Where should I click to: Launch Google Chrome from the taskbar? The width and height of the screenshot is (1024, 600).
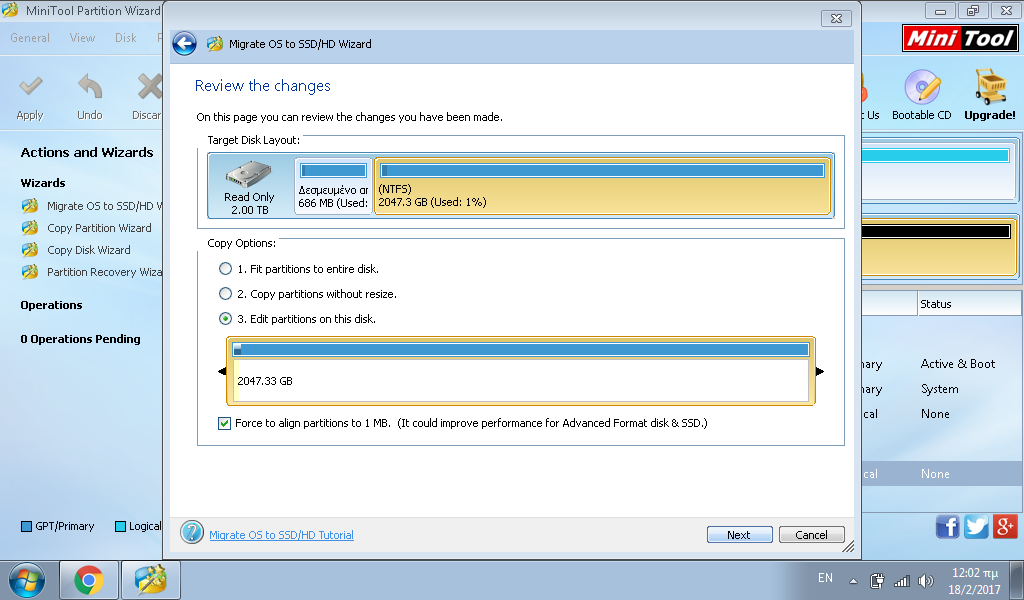click(x=89, y=580)
